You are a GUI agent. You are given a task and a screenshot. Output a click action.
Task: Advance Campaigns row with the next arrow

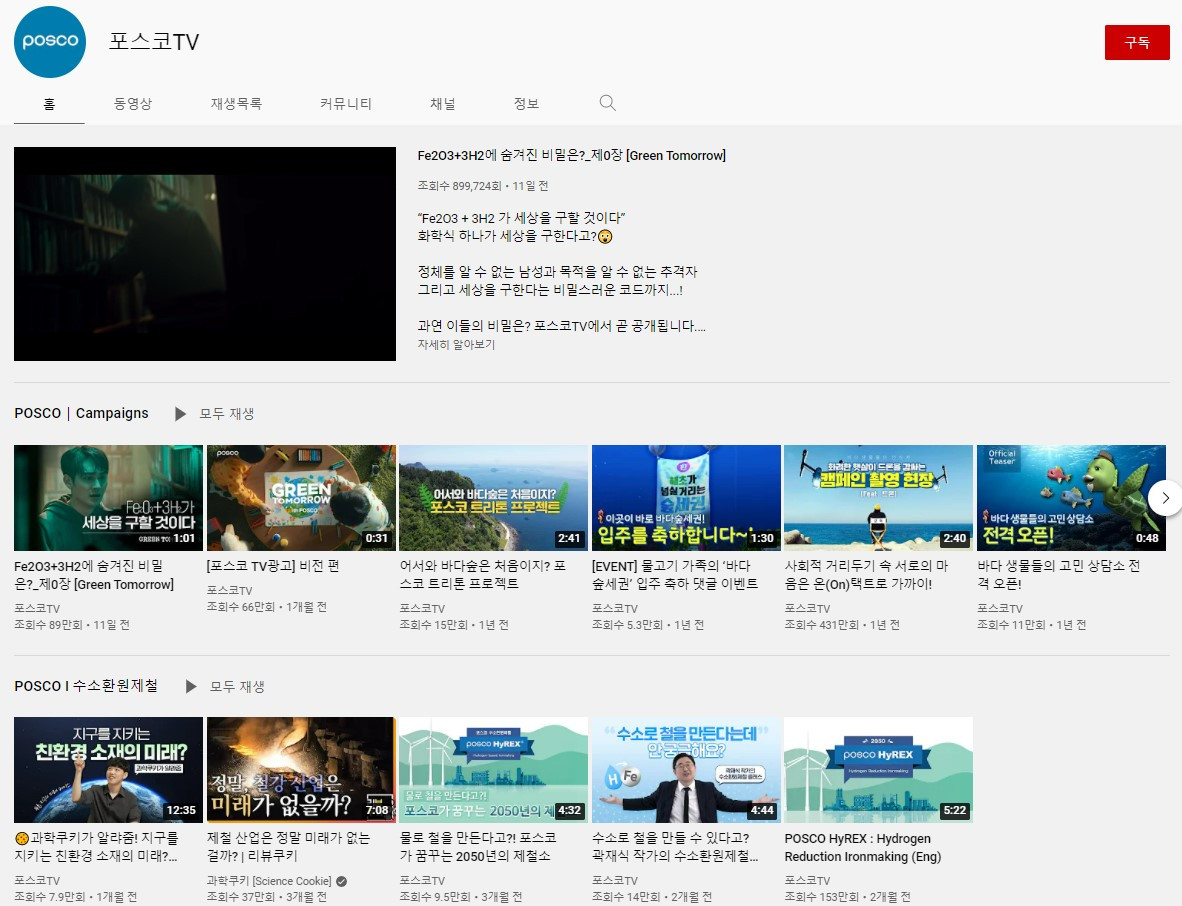(x=1165, y=498)
